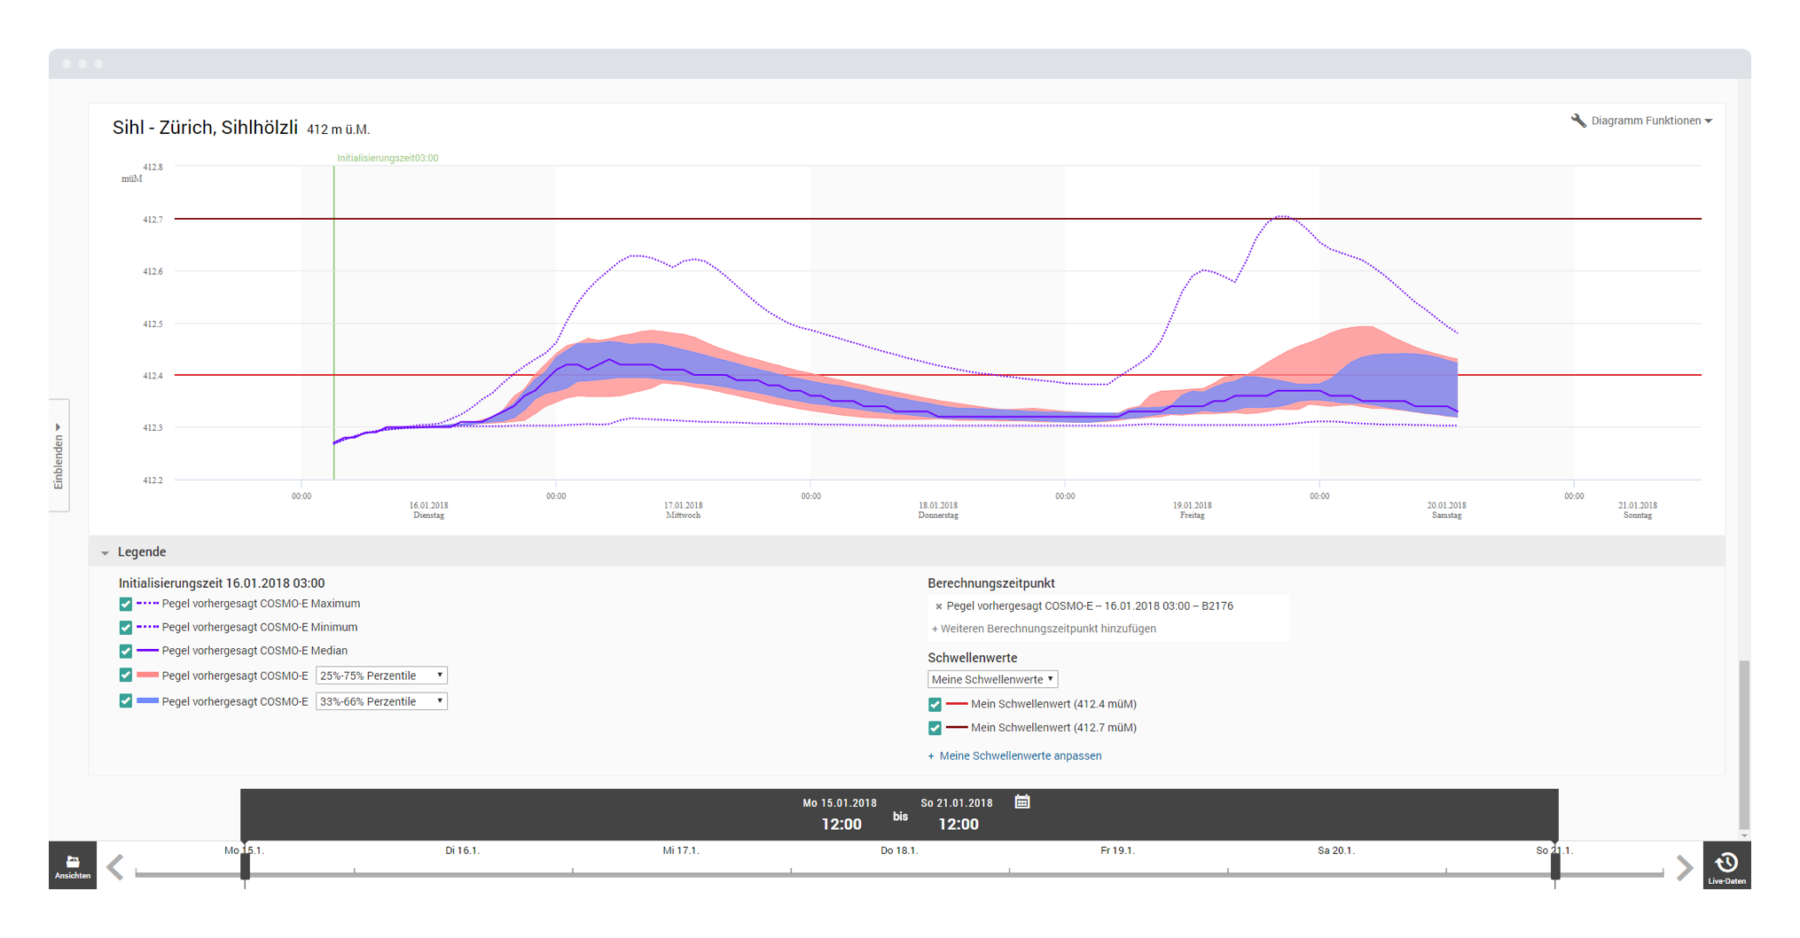This screenshot has height=938, width=1800.
Task: Uncheck the blue COSMO-E percentile band checkbox
Action: (x=125, y=702)
